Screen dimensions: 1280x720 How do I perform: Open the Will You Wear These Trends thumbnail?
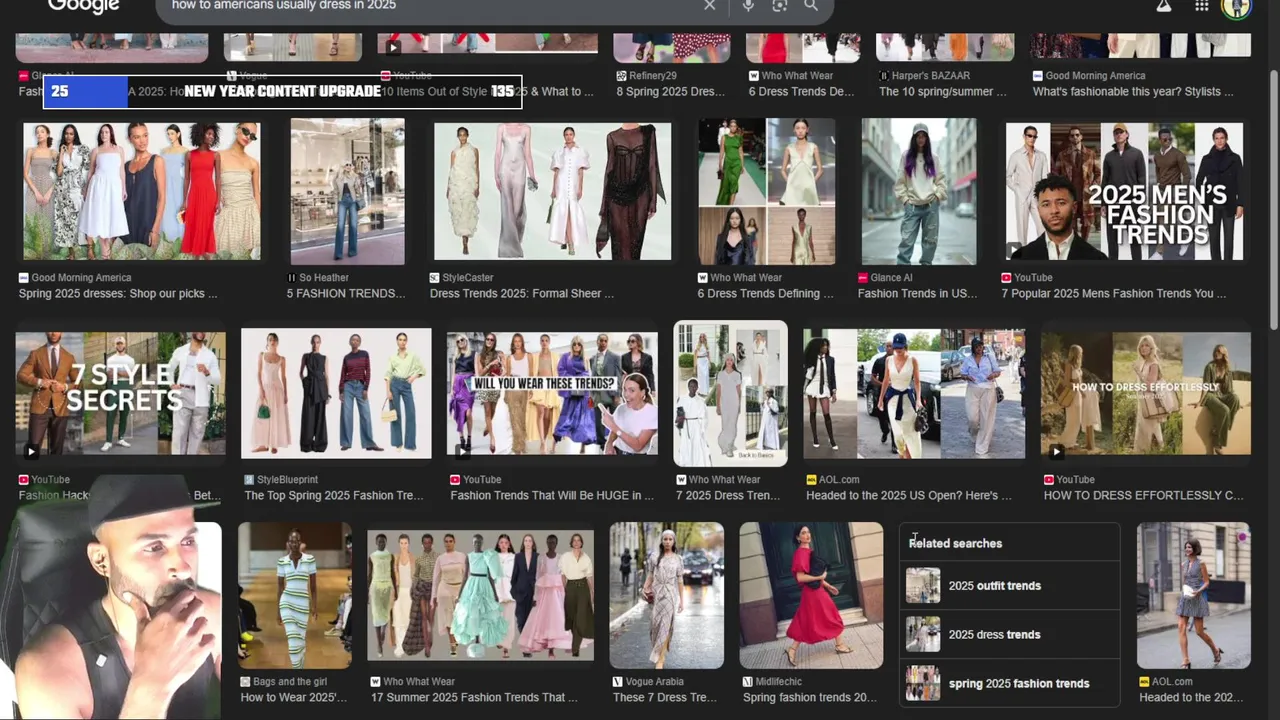(x=552, y=394)
